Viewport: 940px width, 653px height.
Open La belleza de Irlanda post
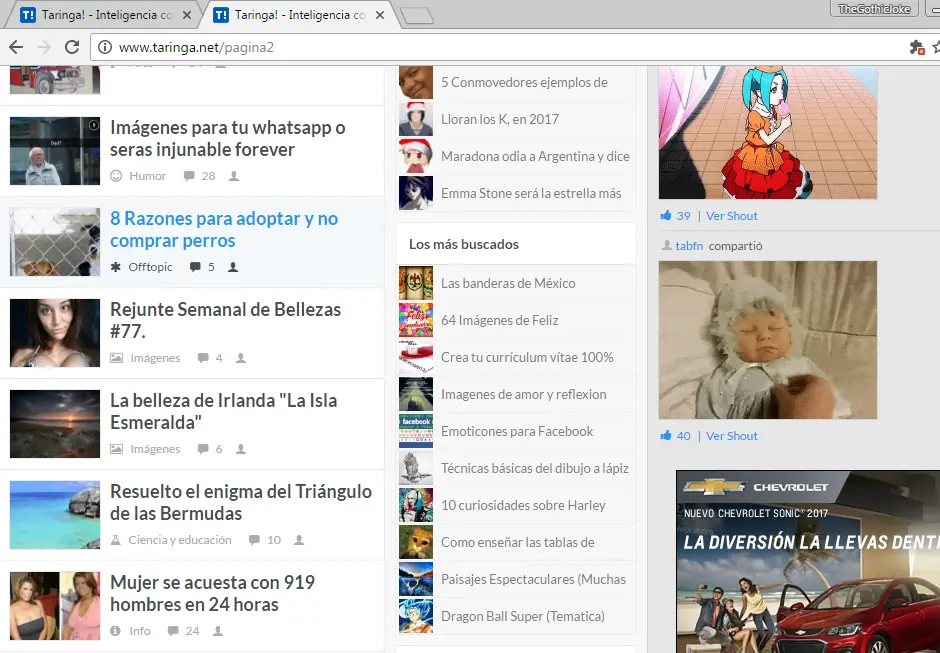pos(224,411)
